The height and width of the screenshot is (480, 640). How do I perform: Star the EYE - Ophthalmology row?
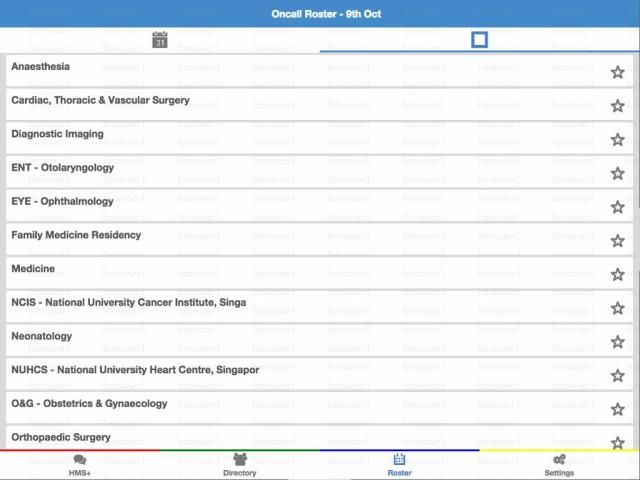(617, 208)
